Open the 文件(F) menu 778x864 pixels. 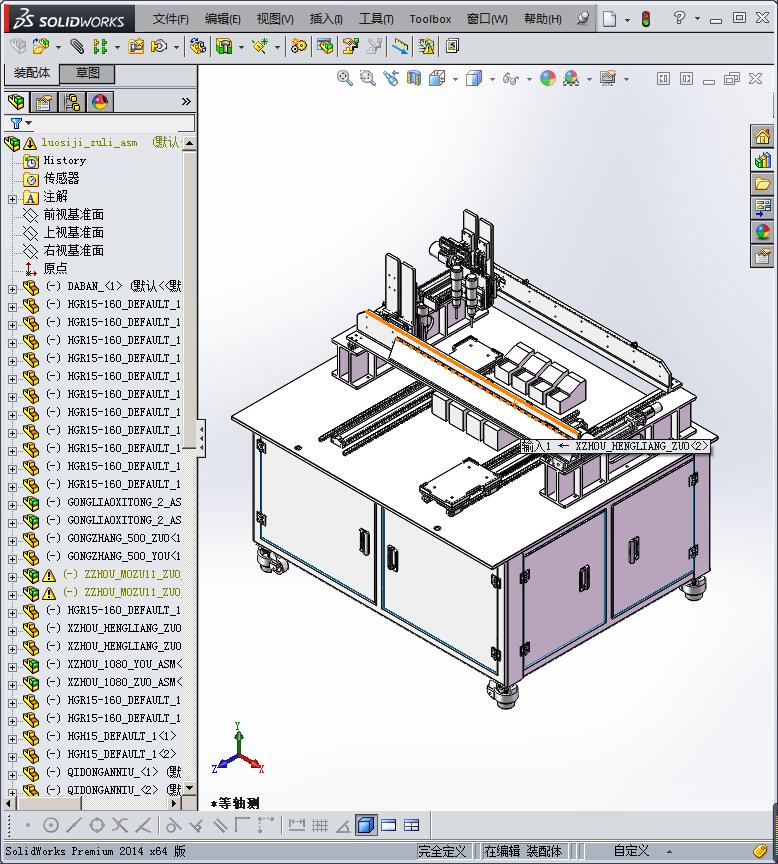tap(170, 19)
